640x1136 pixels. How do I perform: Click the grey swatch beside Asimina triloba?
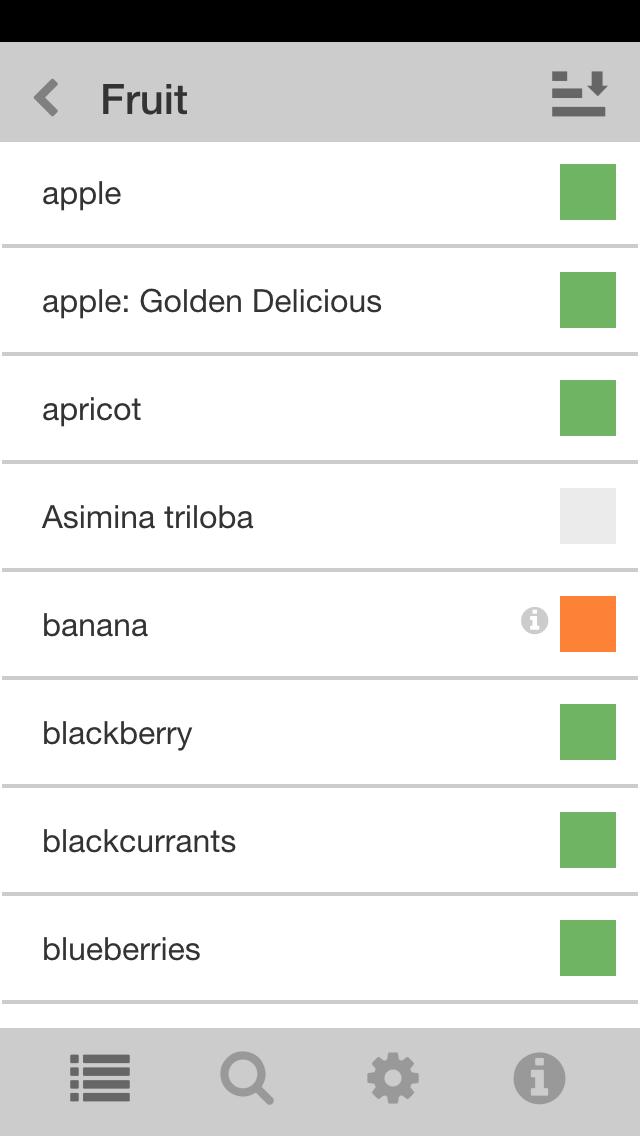587,516
